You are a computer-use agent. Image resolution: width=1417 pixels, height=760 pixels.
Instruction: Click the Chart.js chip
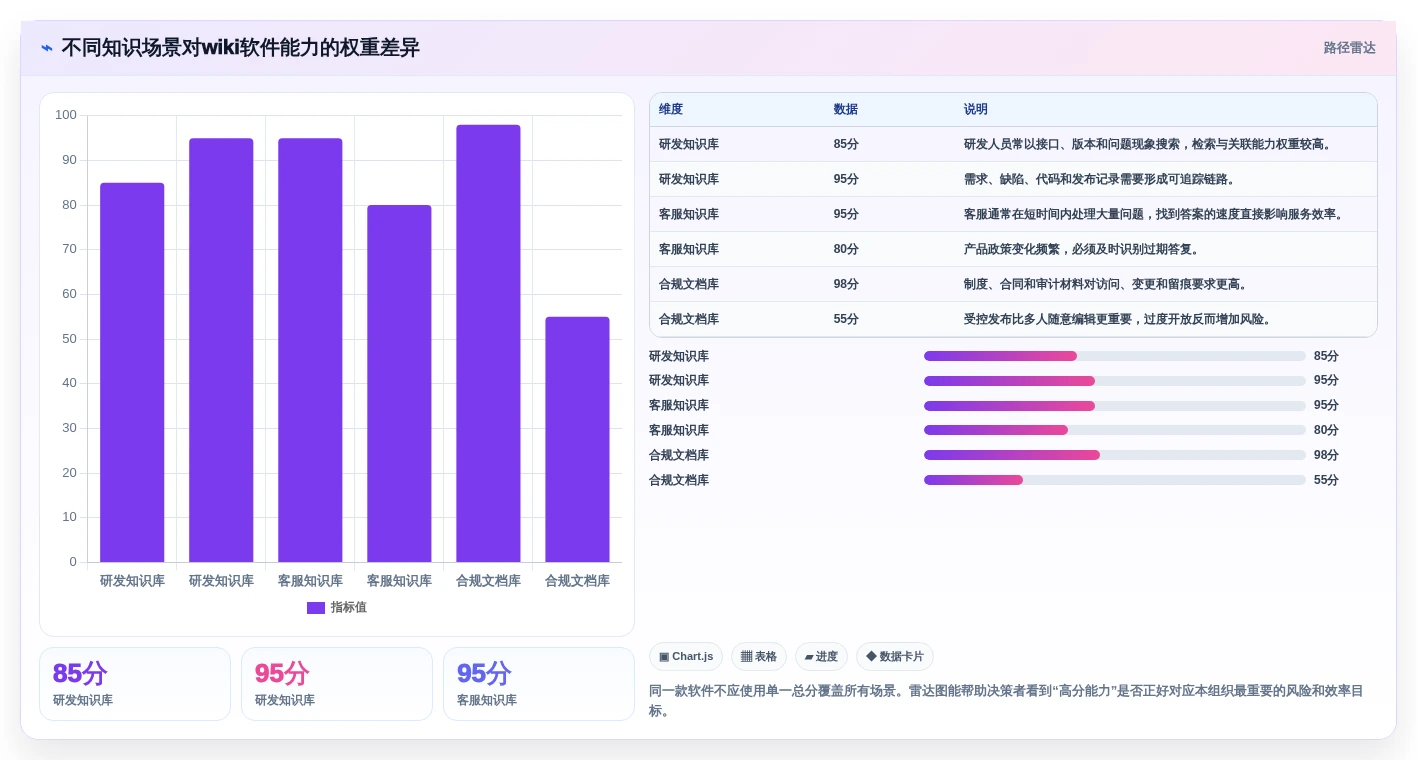(686, 657)
